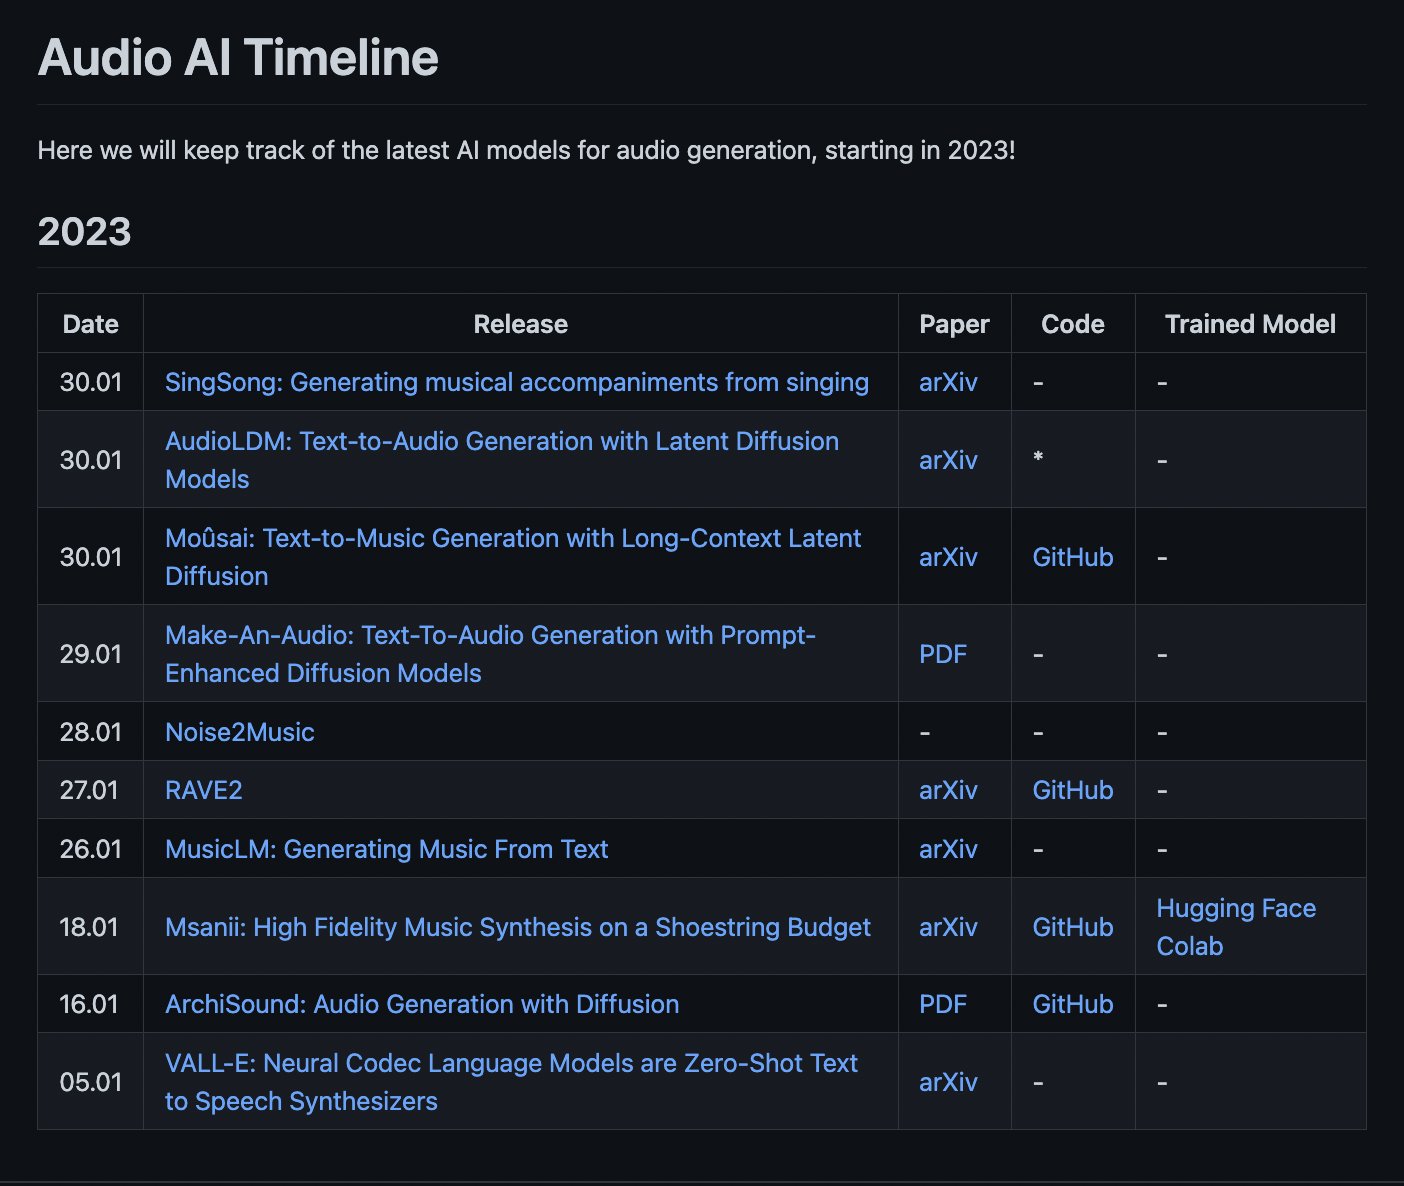Open RAVE2's GitHub code link
Screen dimensions: 1404x1186
point(1071,789)
